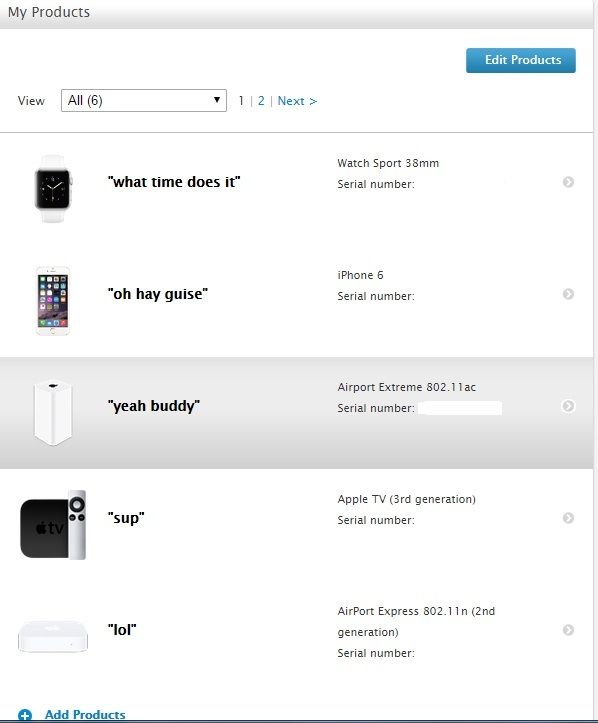Click the AirPort Express product image

click(53, 637)
